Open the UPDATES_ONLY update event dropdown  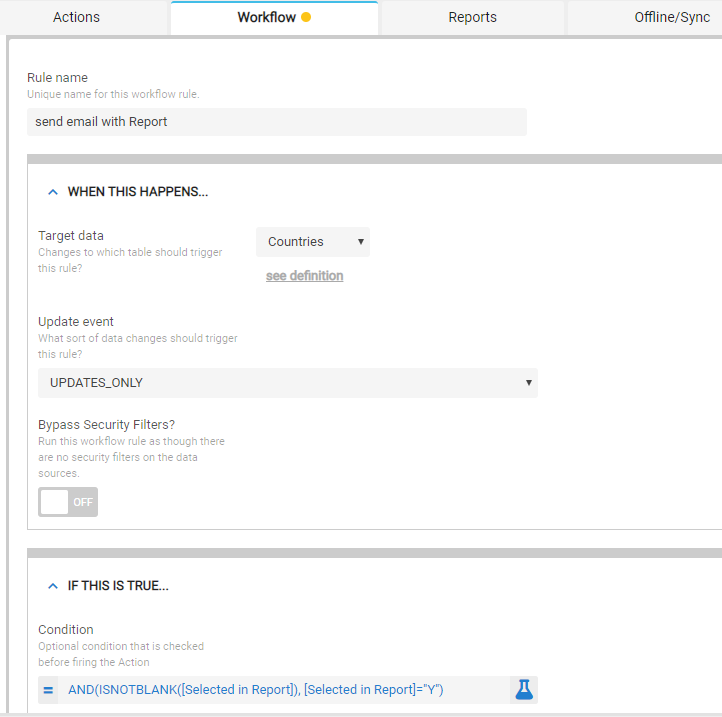pos(288,383)
